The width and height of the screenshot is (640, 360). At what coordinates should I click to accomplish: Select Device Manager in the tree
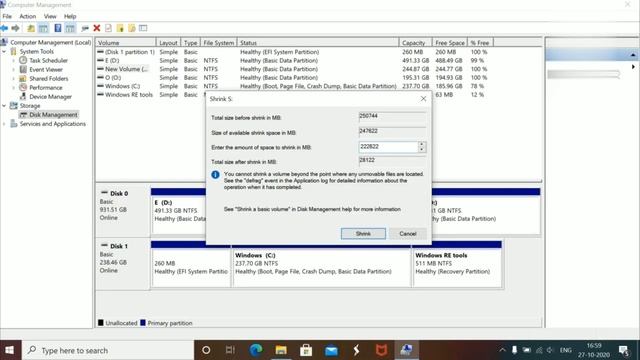50,97
